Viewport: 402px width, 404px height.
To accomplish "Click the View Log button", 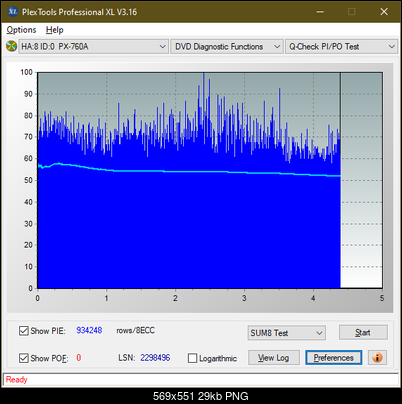I will coord(274,358).
